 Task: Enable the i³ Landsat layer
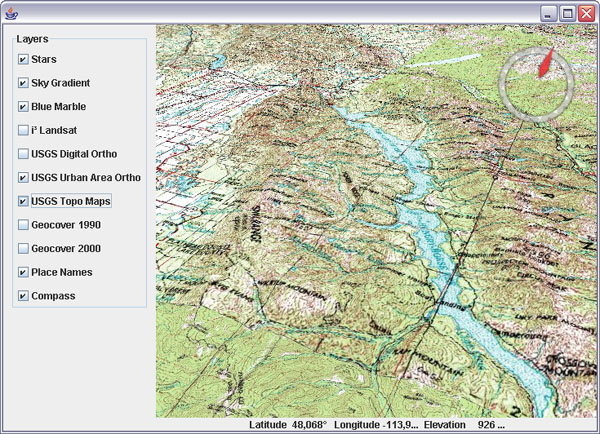23,130
